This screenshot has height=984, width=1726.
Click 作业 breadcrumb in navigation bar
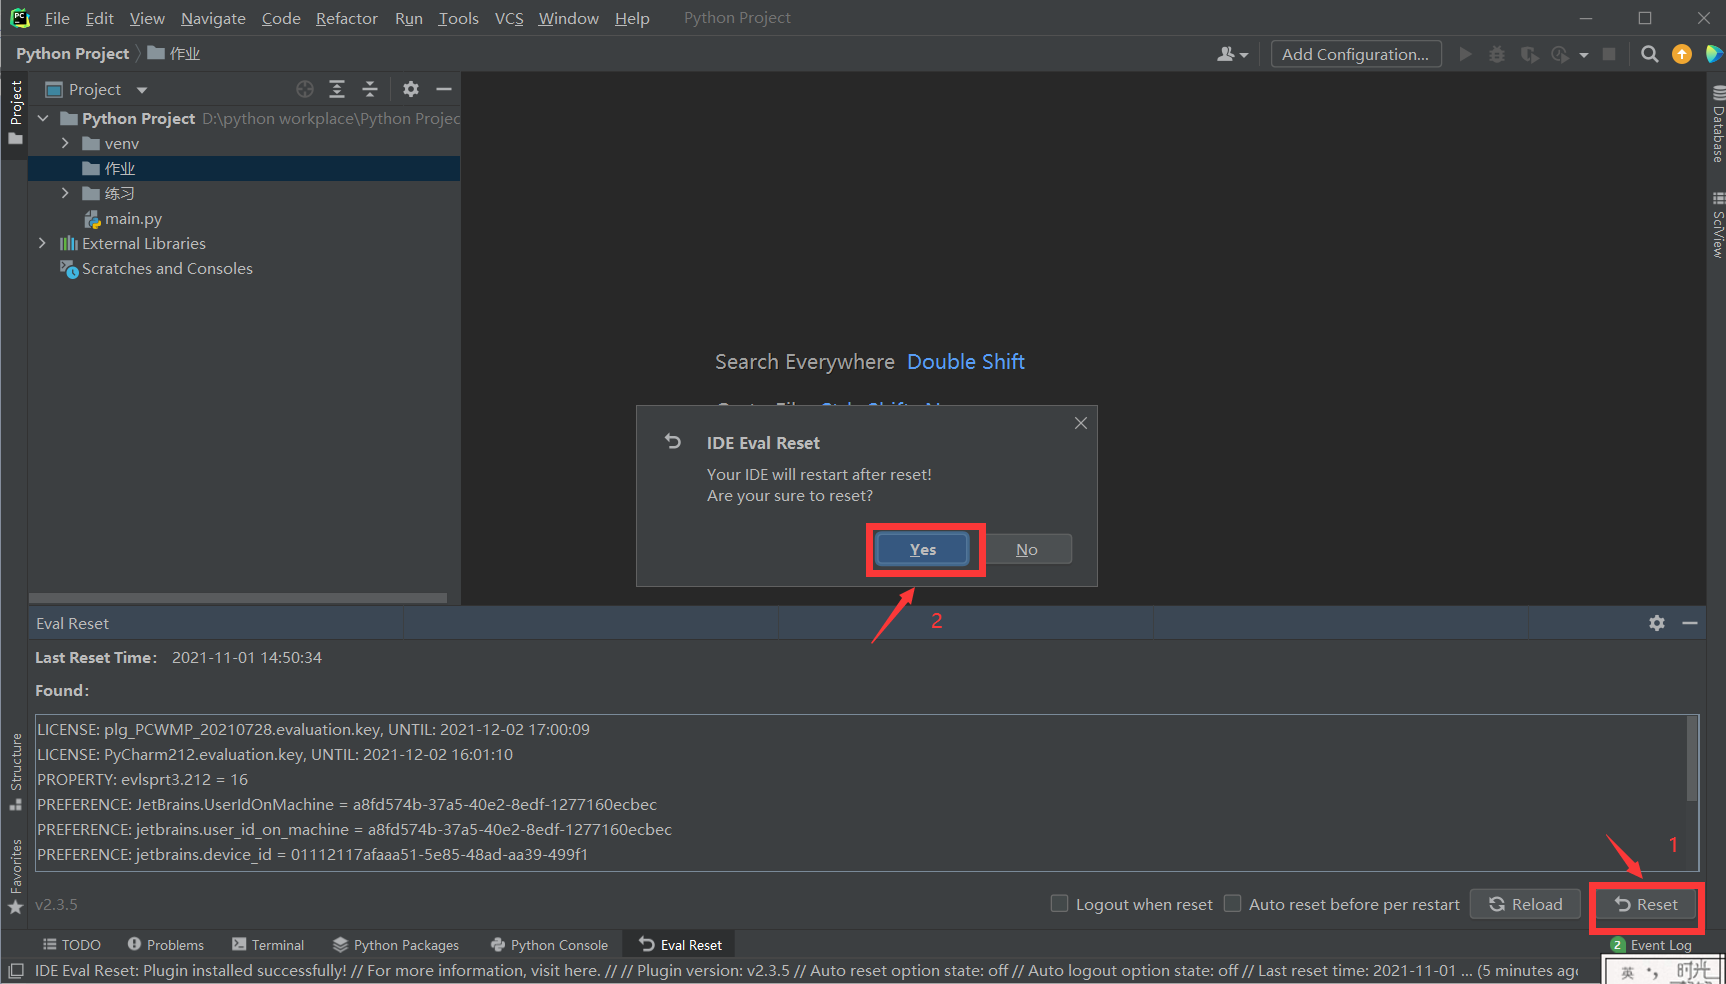[174, 54]
